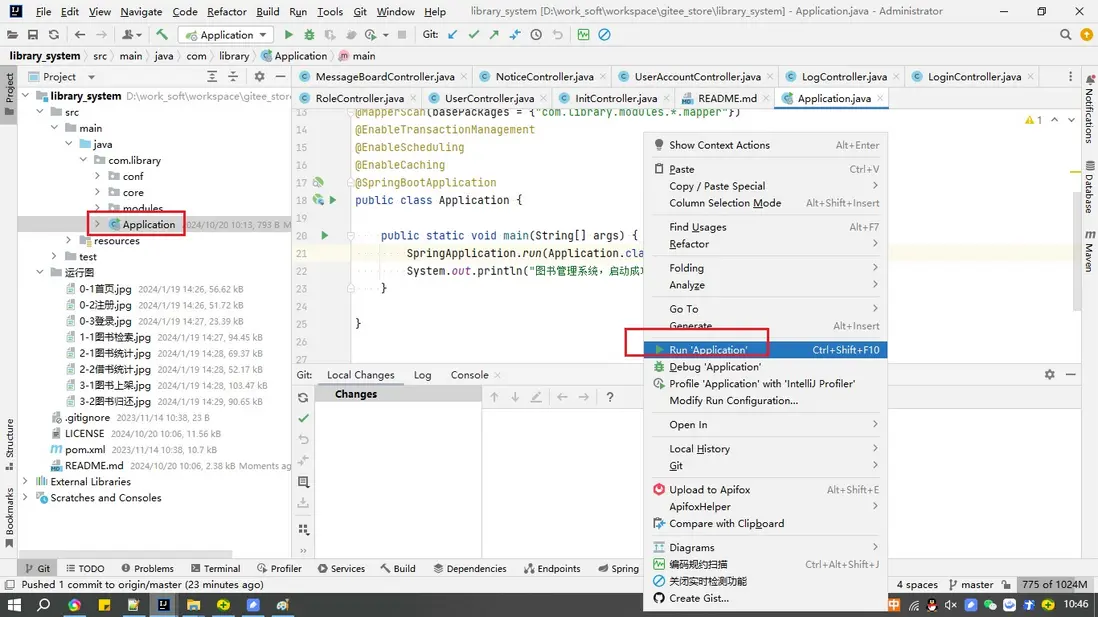Click the Git push arrow icon
The width and height of the screenshot is (1098, 617).
click(x=495, y=35)
